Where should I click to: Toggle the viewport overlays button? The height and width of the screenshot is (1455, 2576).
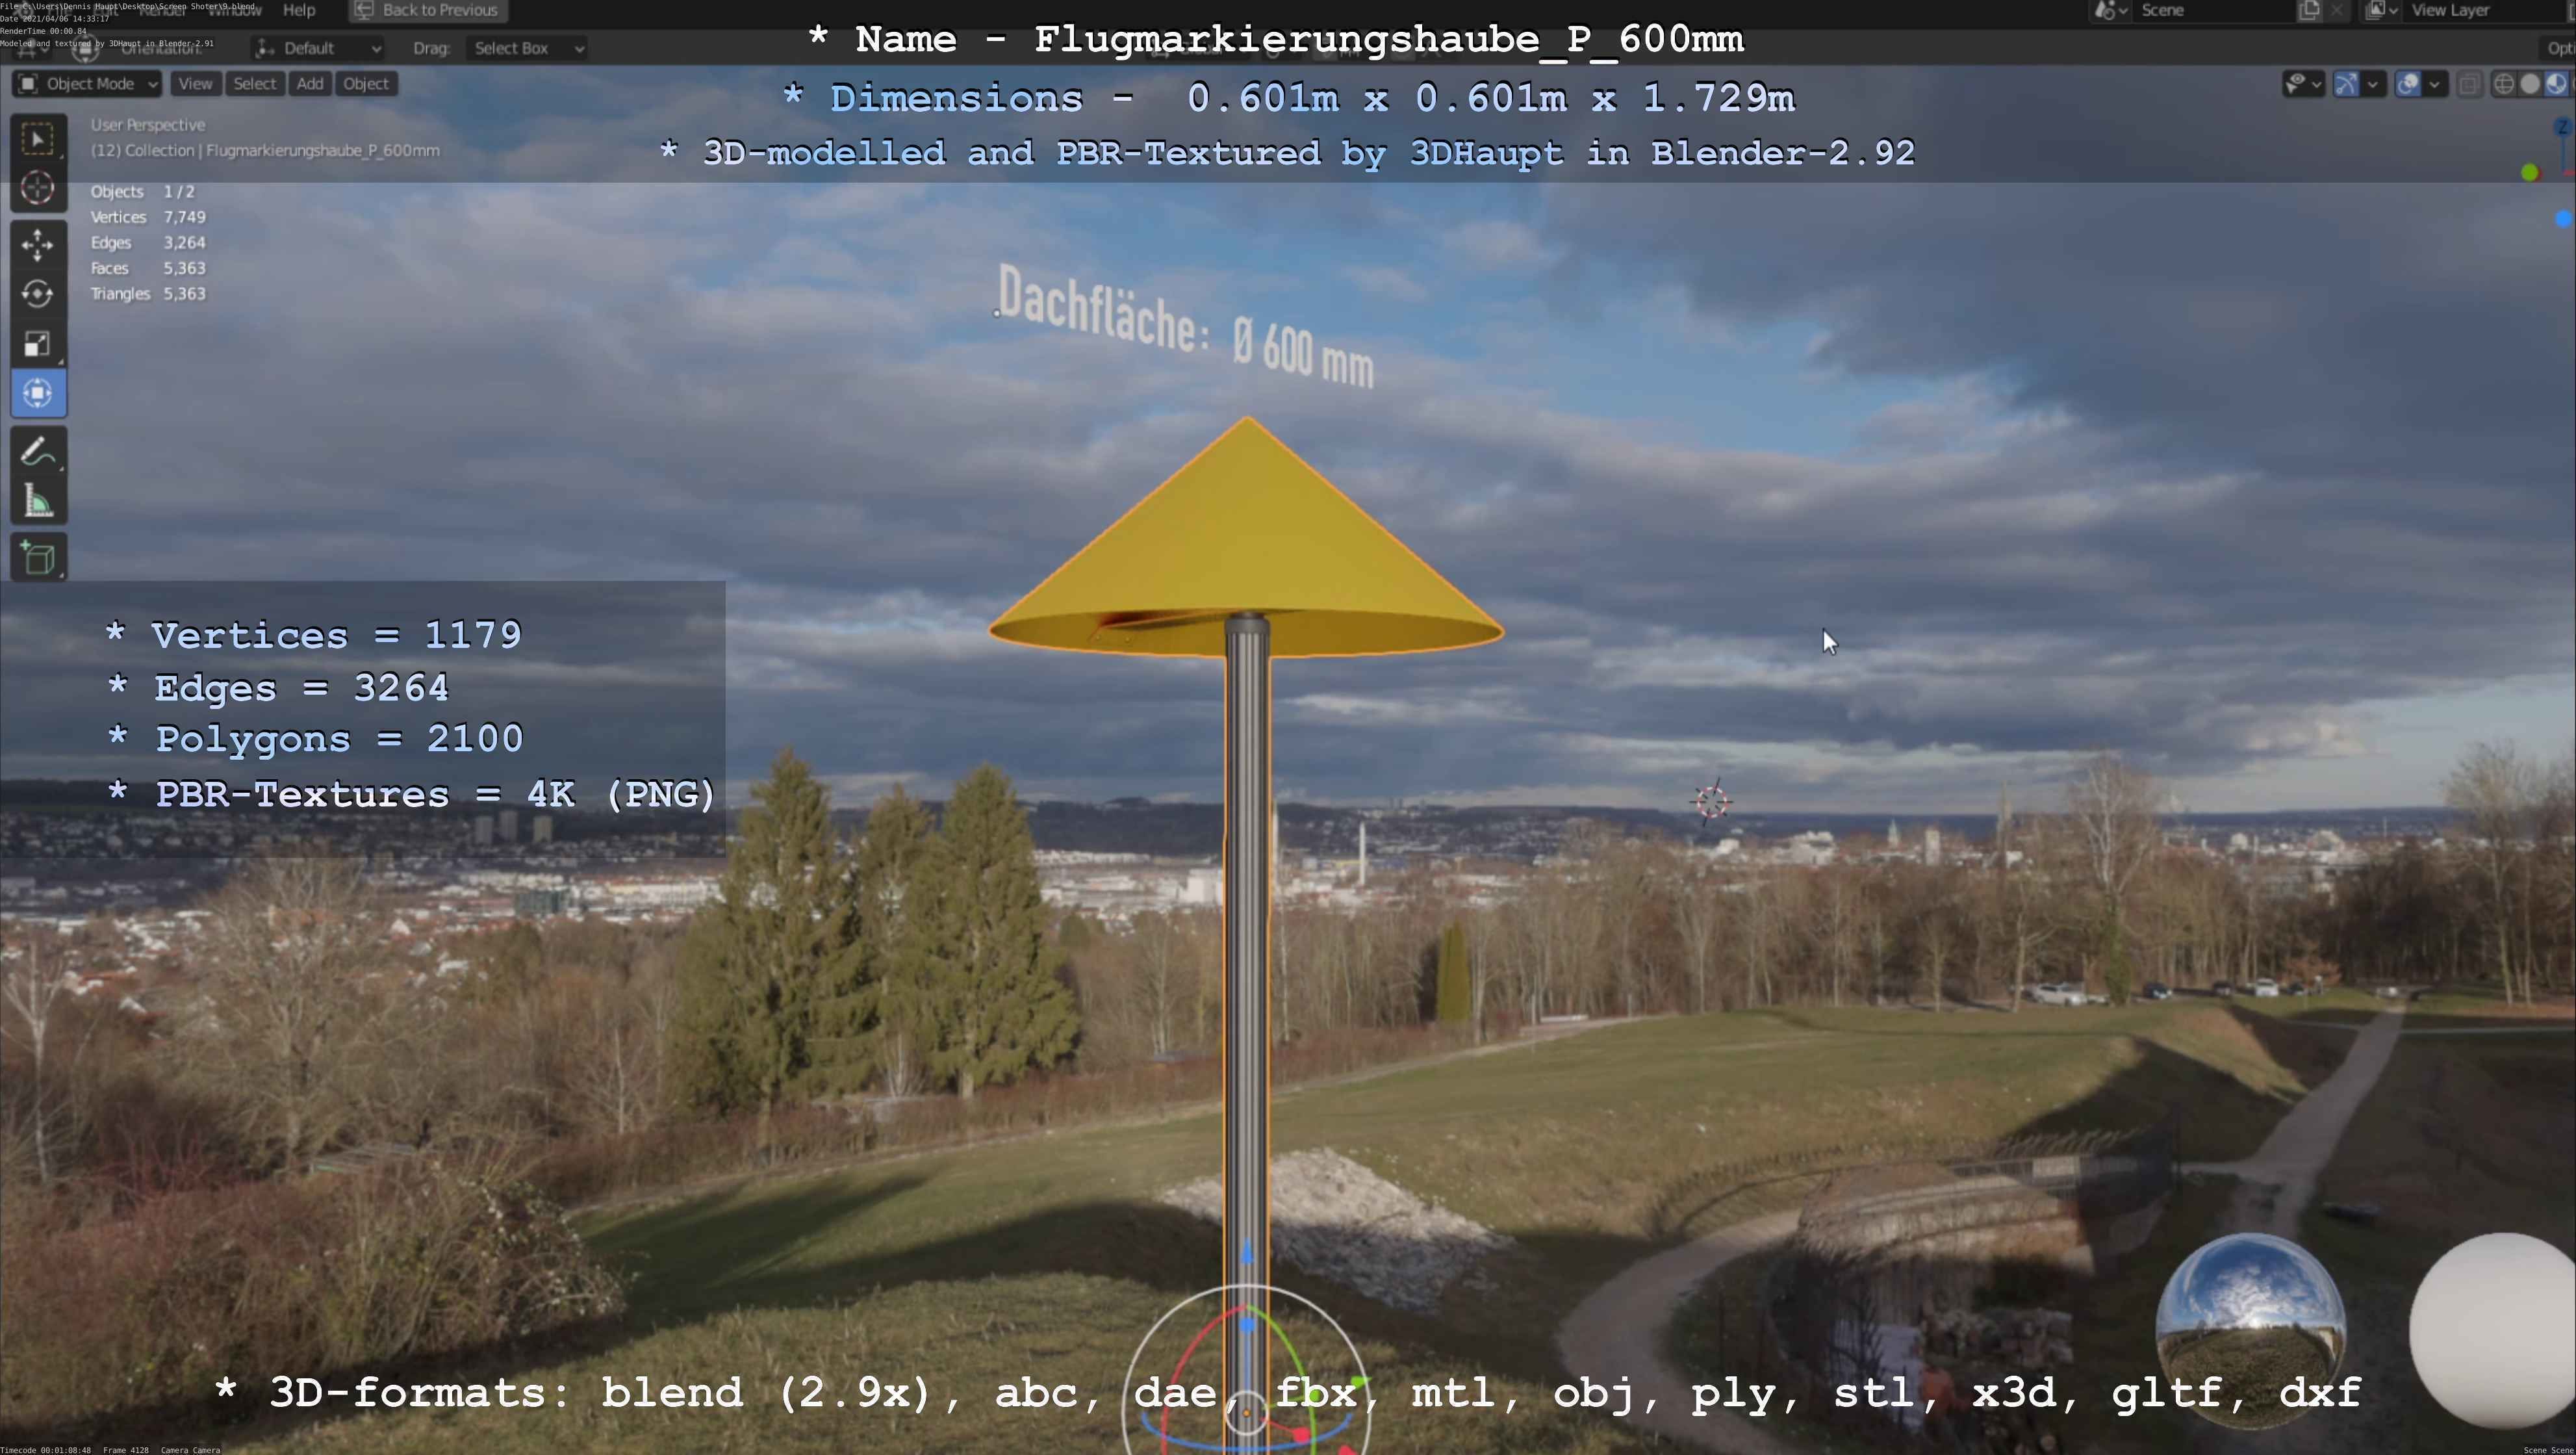pyautogui.click(x=2408, y=84)
